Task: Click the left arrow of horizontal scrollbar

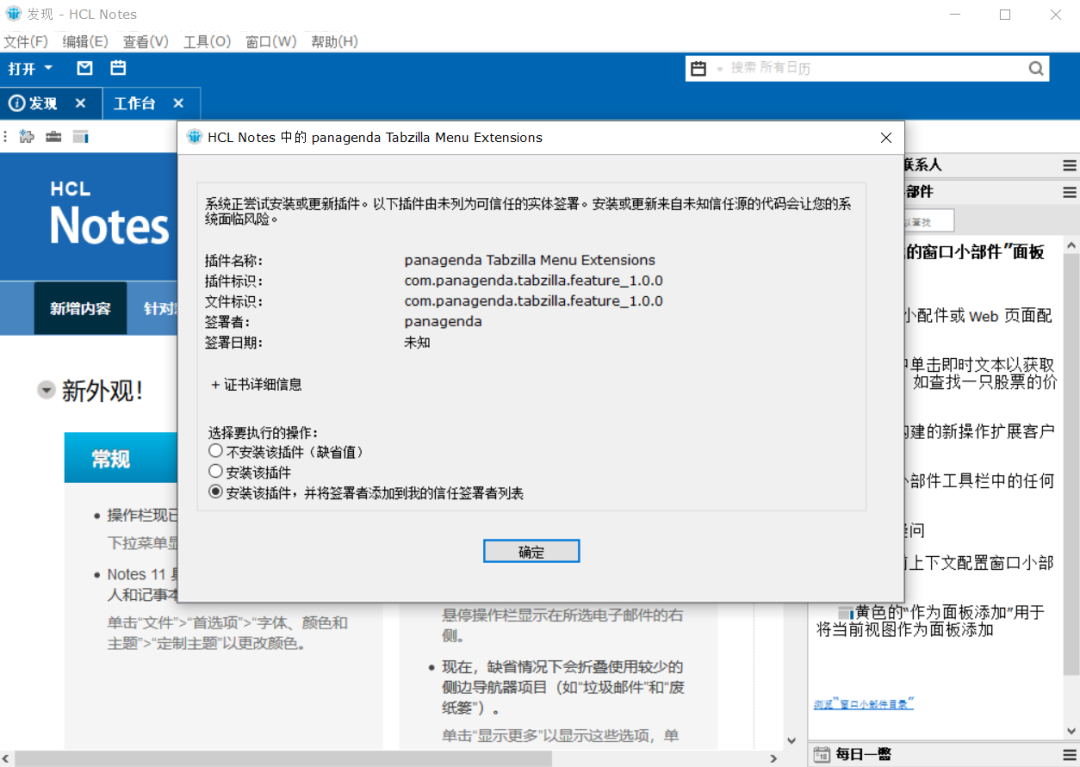Action: [x=6, y=759]
